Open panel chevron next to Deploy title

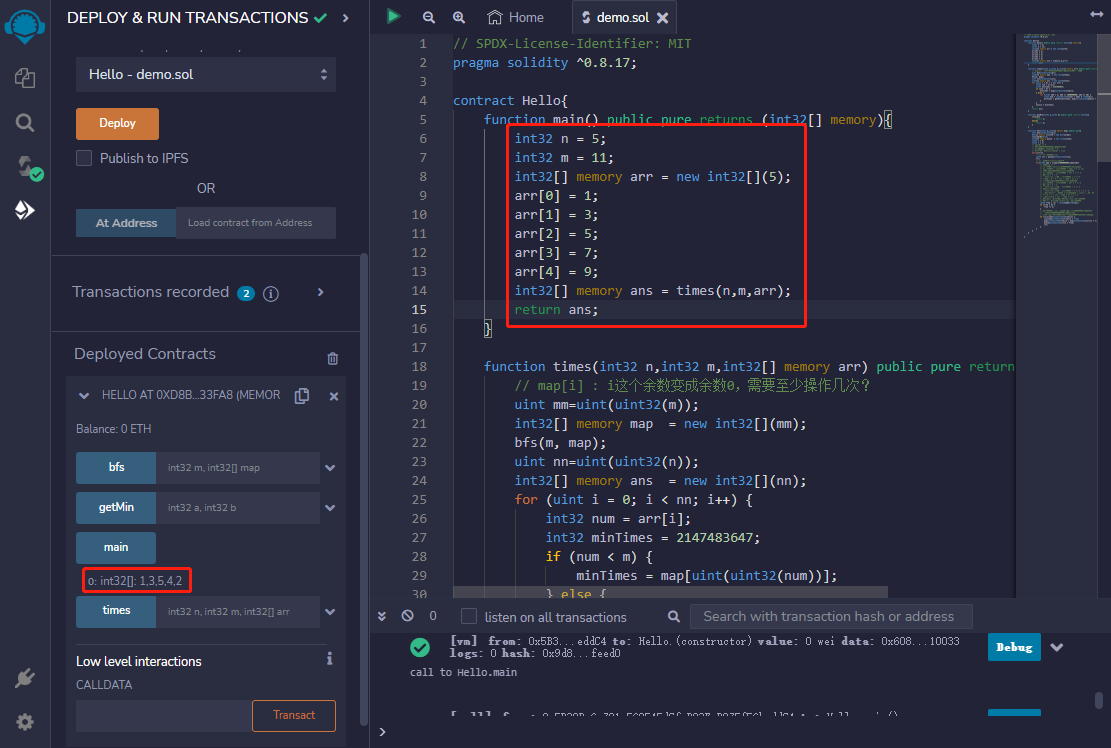coord(346,18)
